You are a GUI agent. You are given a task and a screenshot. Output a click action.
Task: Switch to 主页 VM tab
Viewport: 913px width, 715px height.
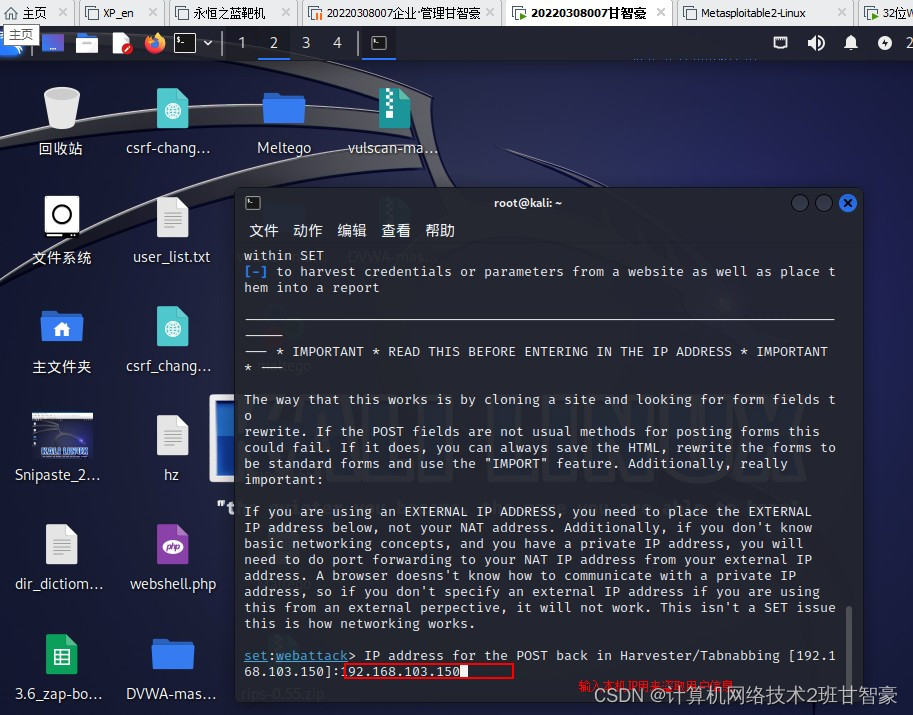34,12
